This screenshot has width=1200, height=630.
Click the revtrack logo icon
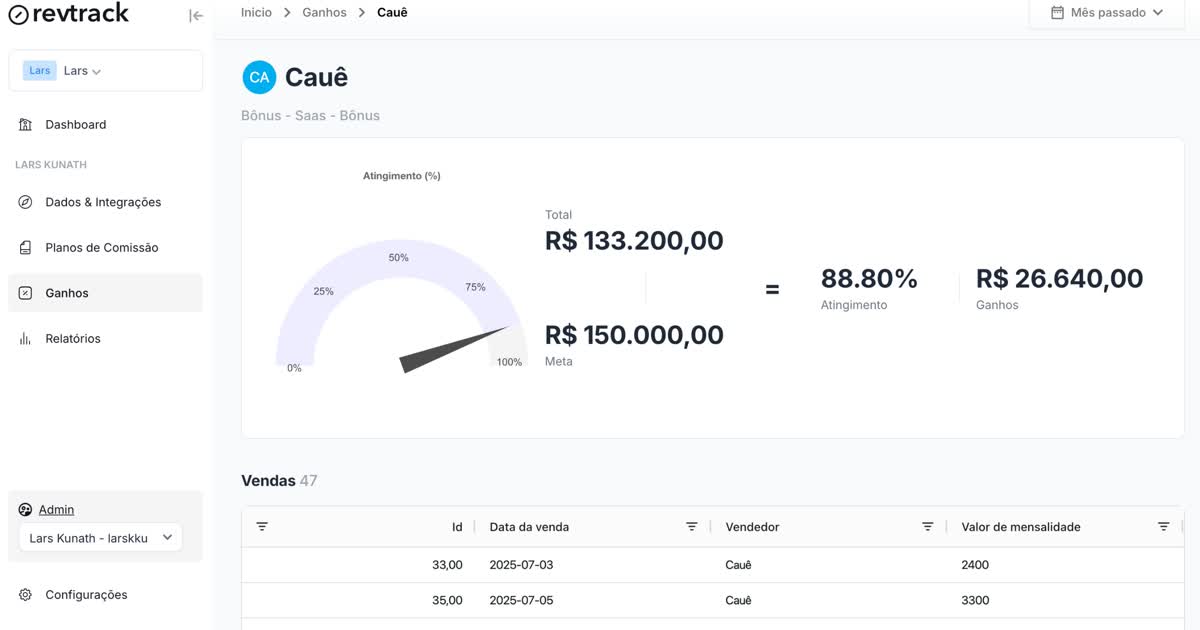pos(18,15)
